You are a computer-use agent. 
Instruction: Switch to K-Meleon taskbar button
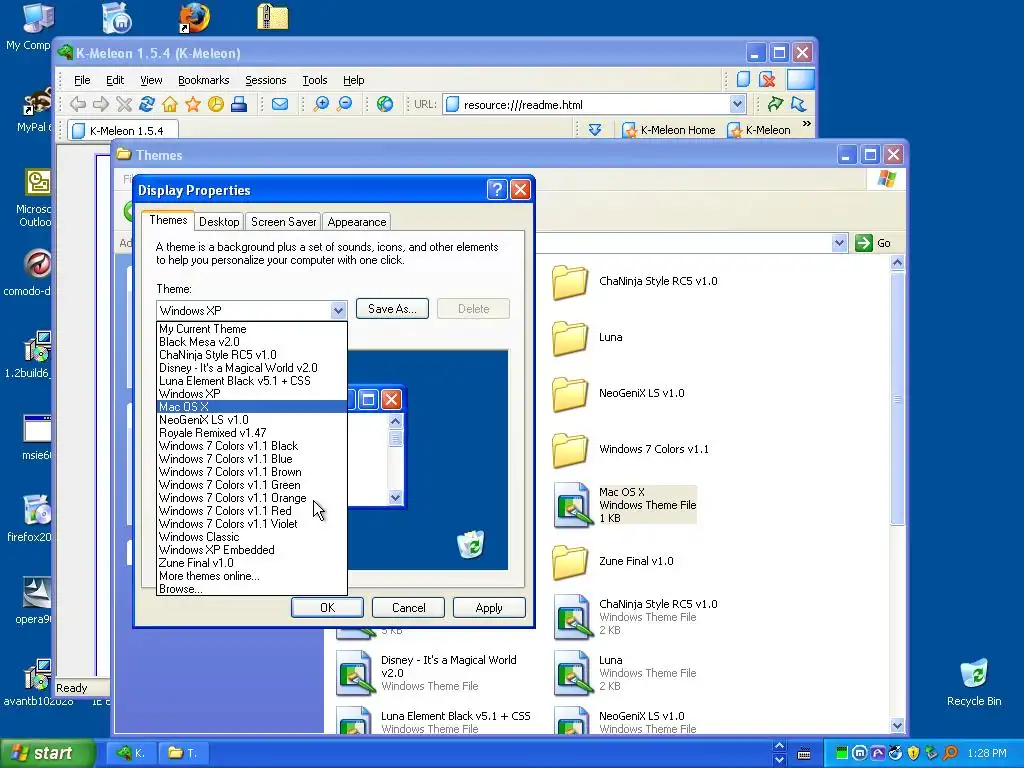point(131,753)
